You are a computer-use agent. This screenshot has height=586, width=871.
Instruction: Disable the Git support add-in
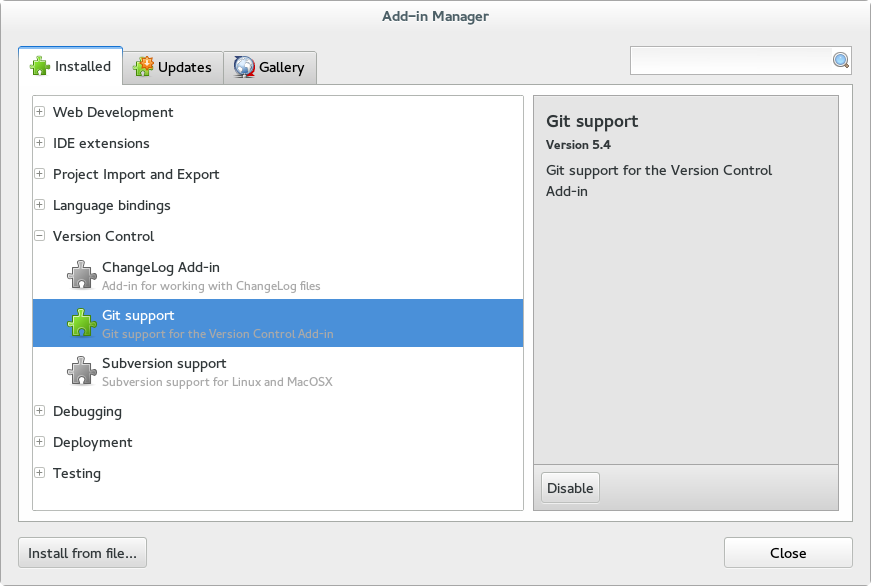pyautogui.click(x=570, y=488)
